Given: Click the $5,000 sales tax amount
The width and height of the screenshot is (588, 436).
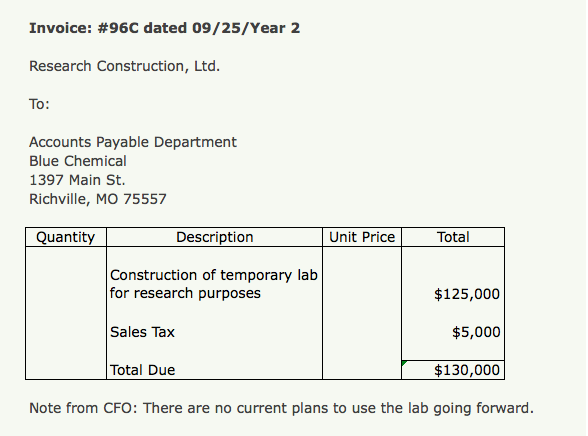Looking at the screenshot, I should [476, 332].
